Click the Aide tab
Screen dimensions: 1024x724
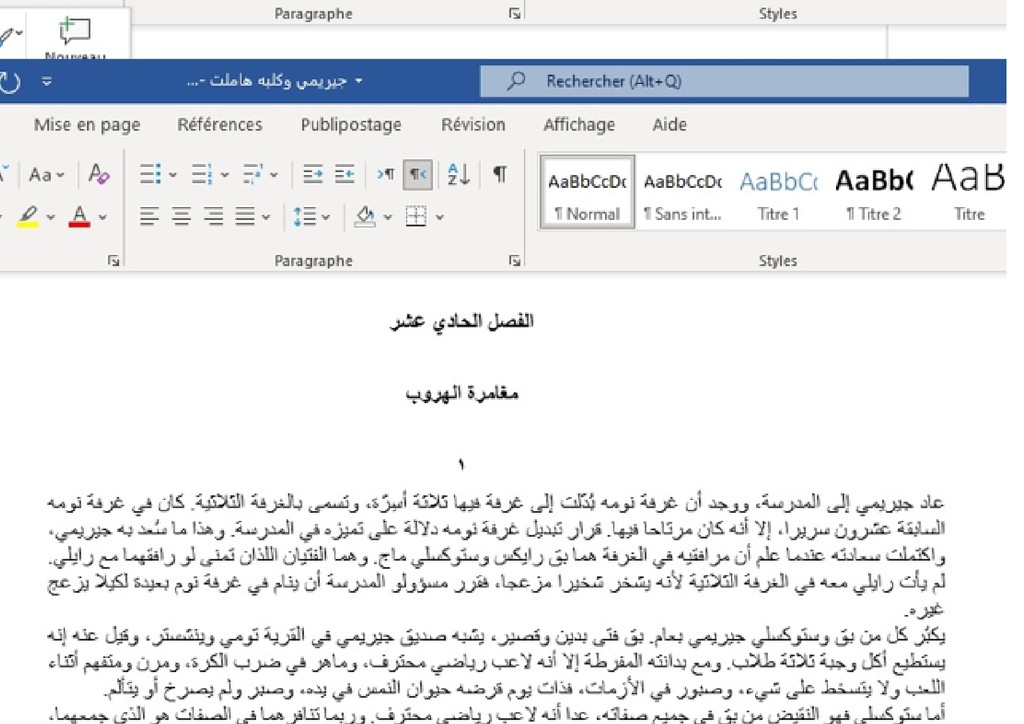(669, 125)
